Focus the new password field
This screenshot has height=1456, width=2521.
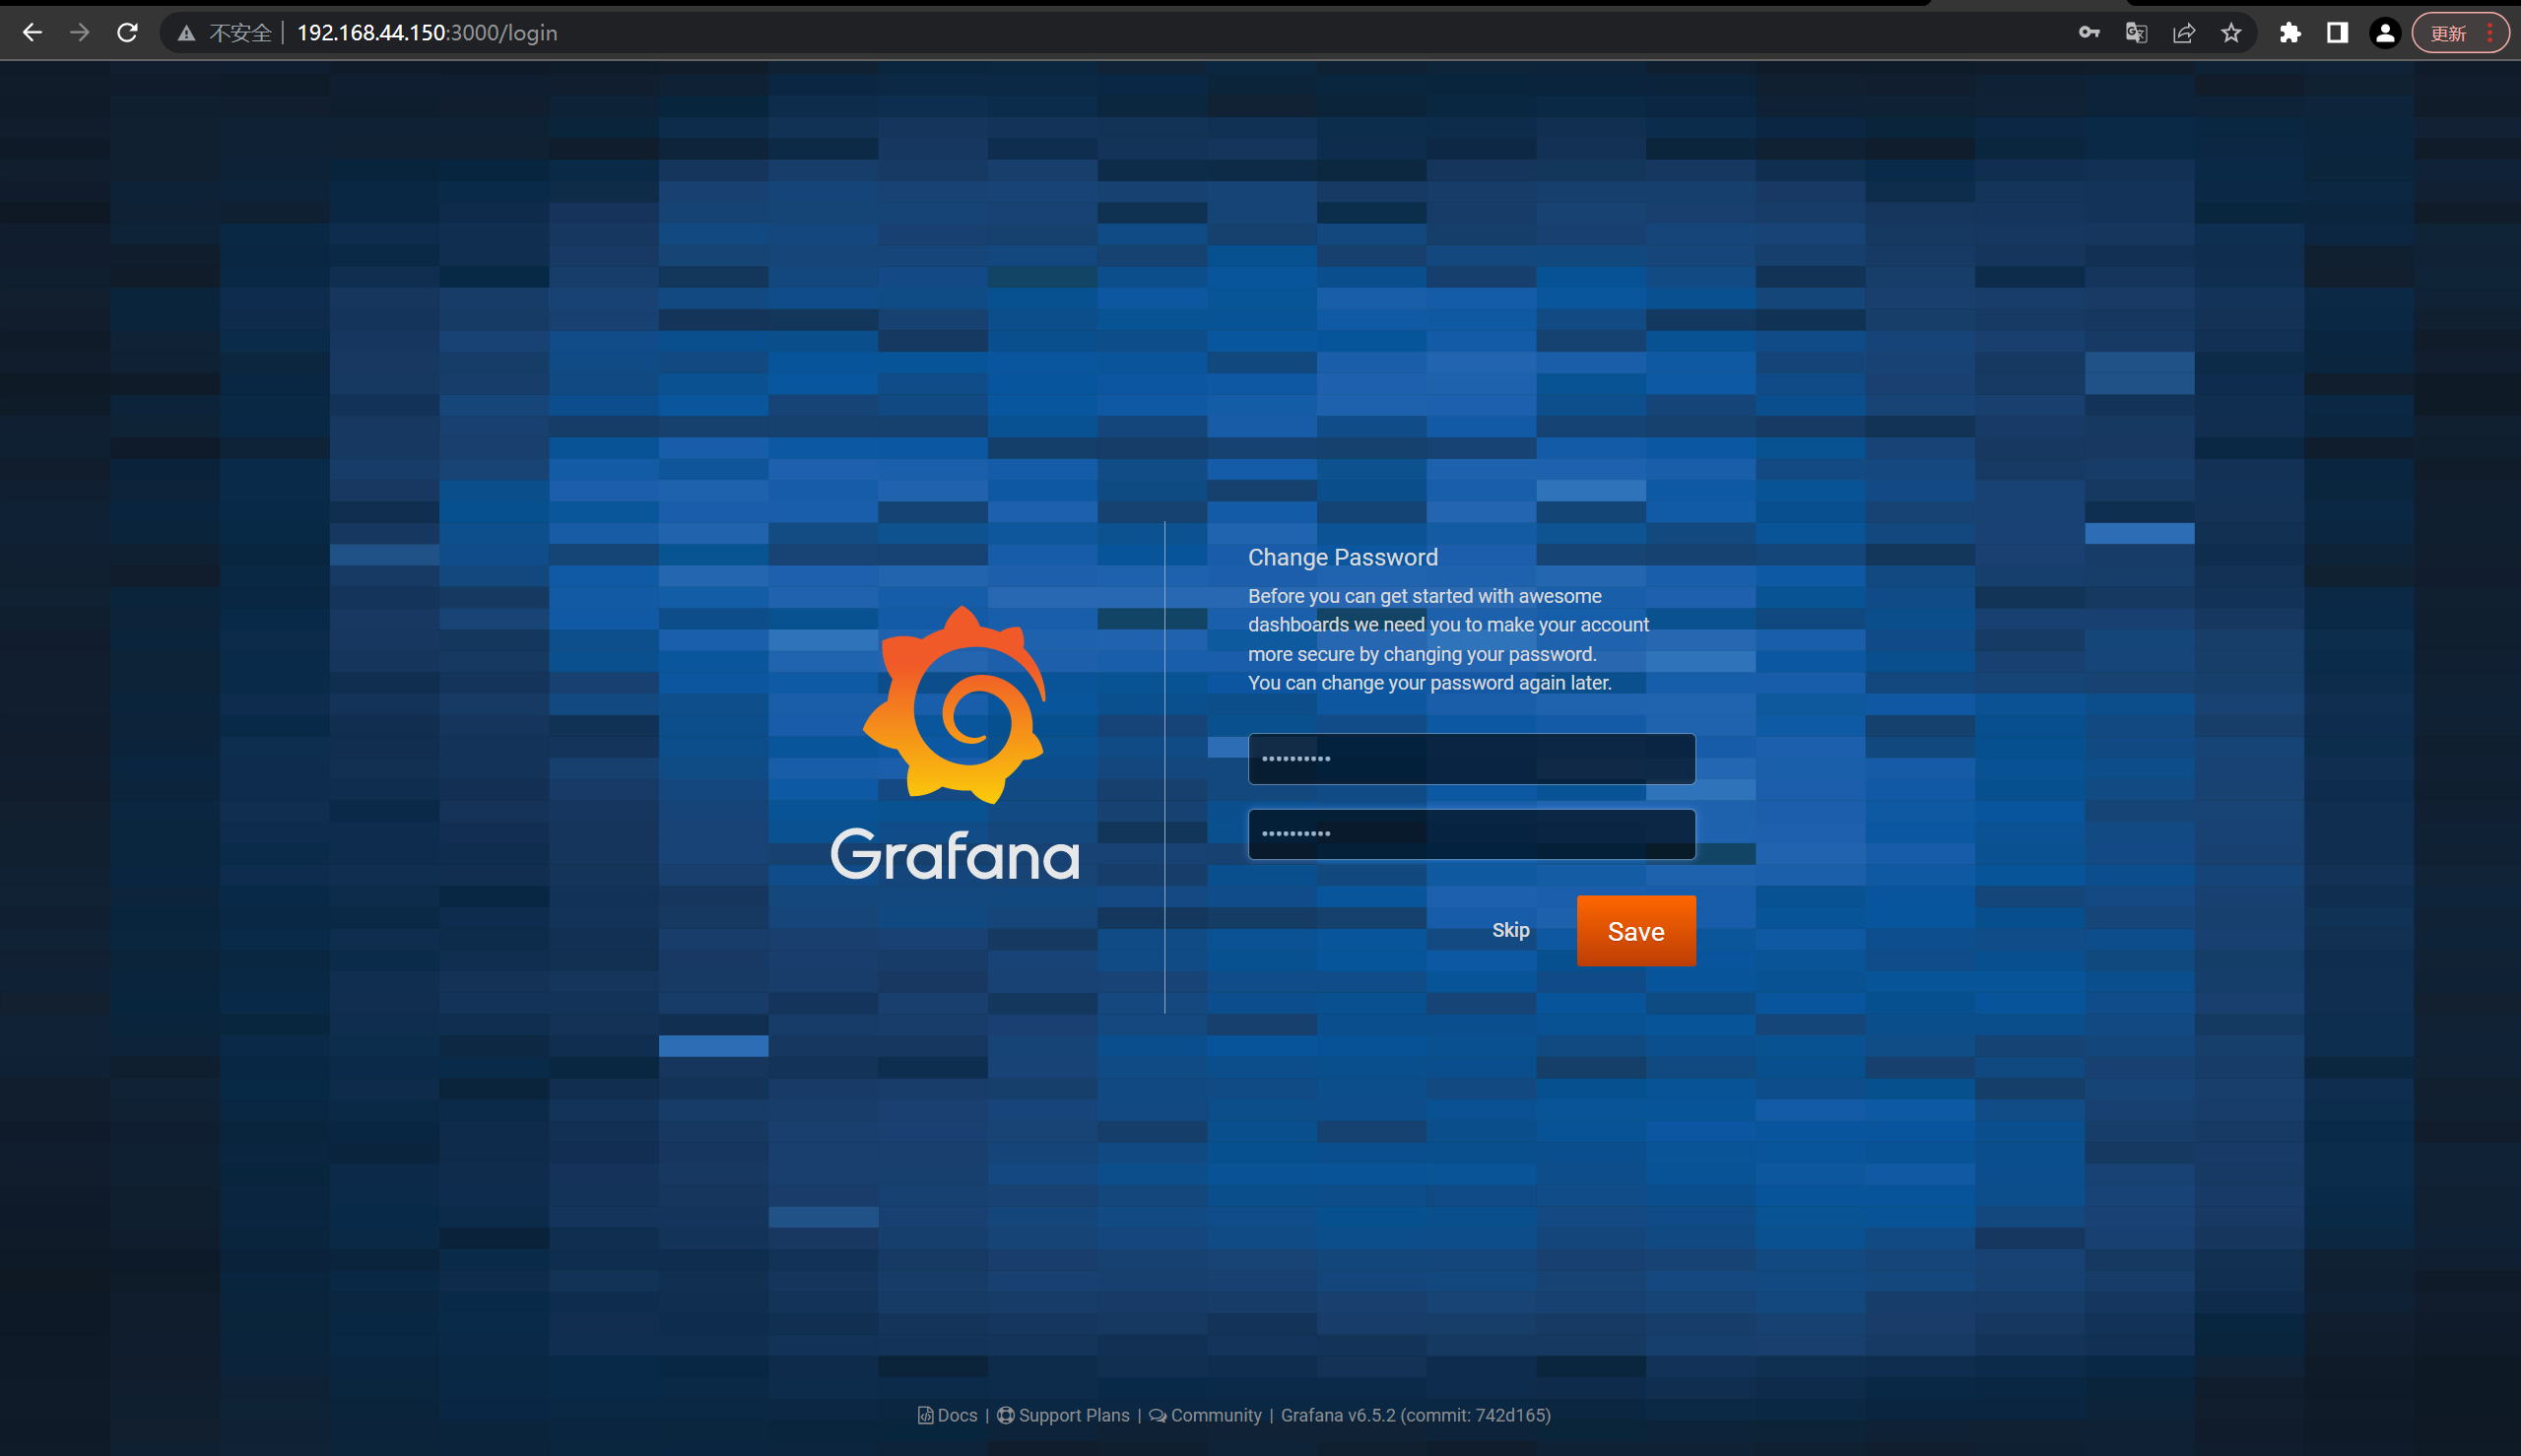click(1471, 759)
